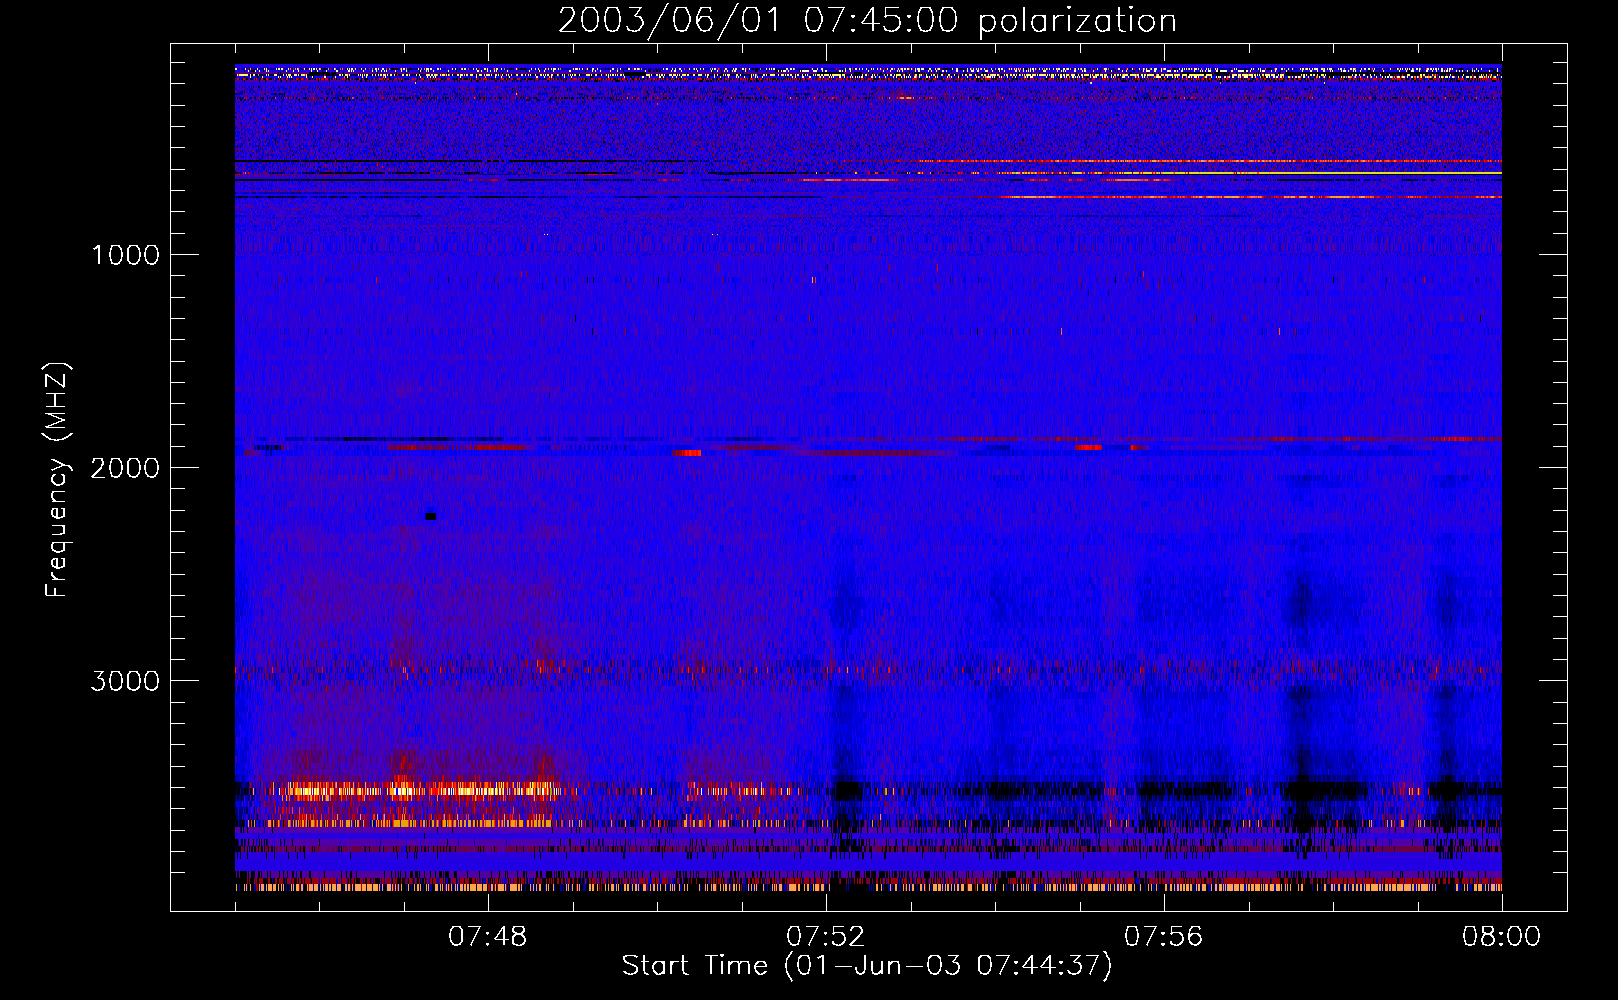
Task: Click the 2000 frequency tick label
Action: point(126,468)
